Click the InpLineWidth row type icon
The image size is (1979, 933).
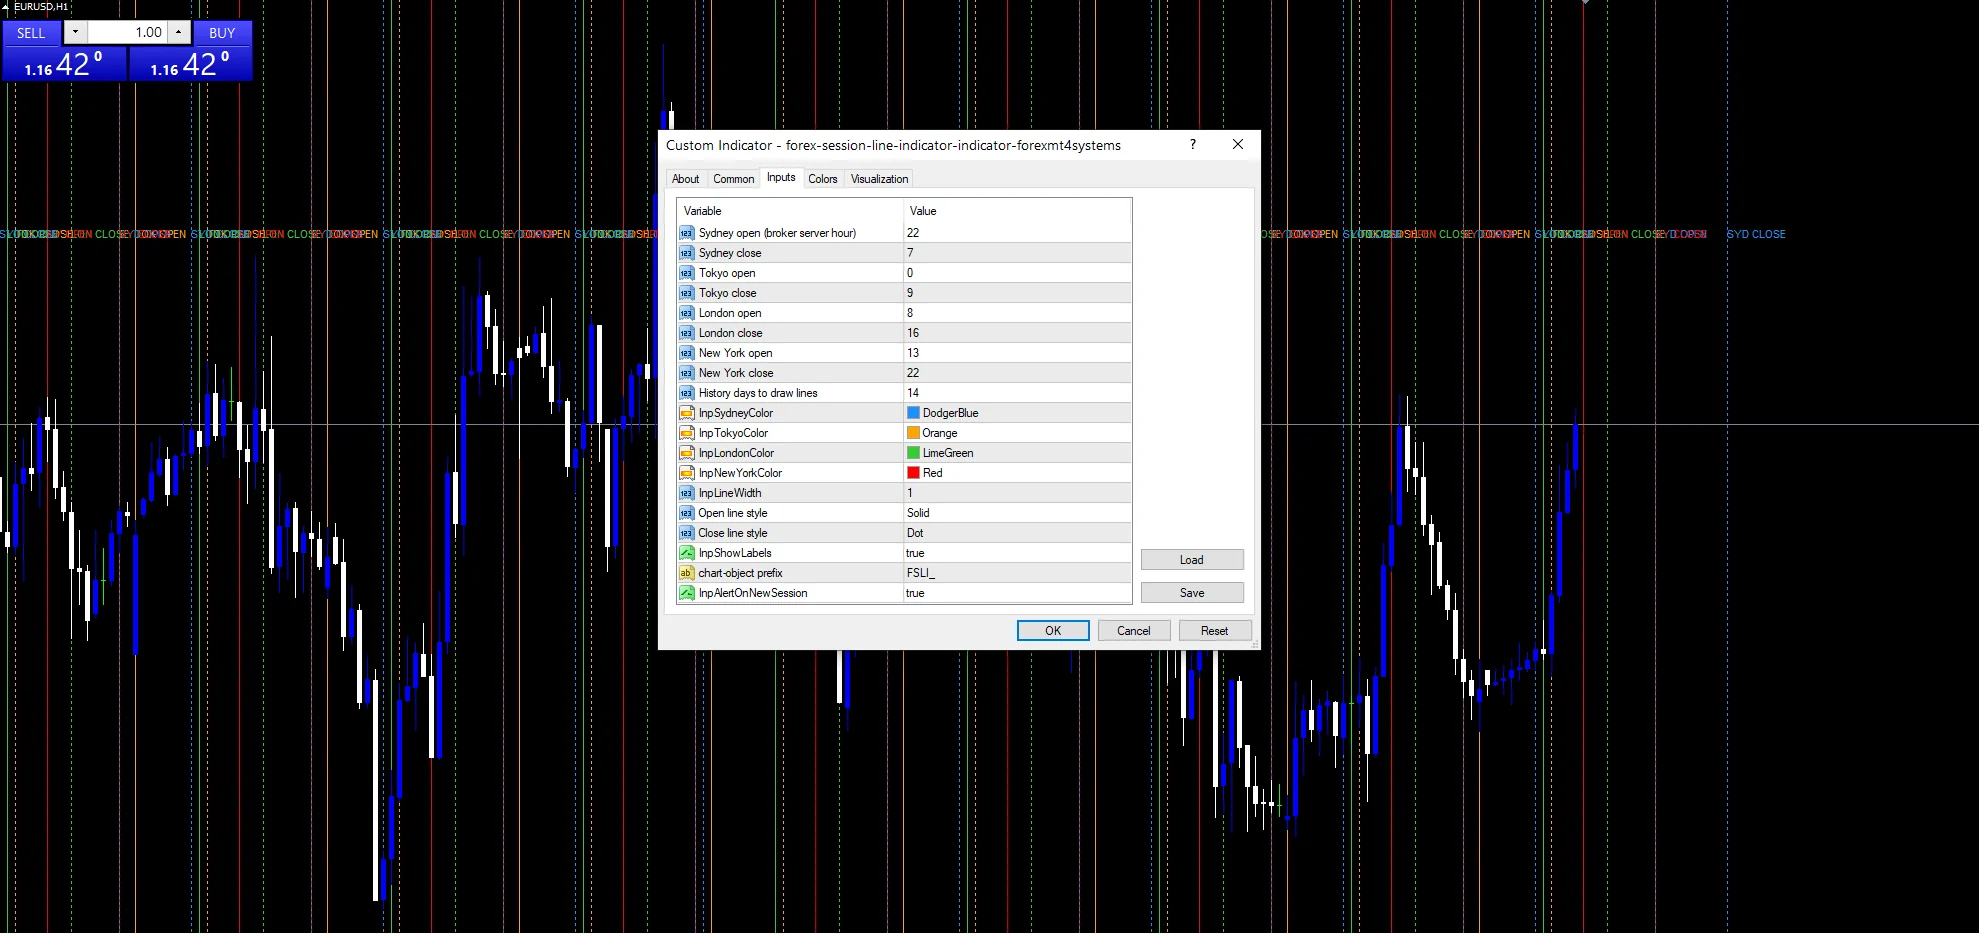point(686,493)
